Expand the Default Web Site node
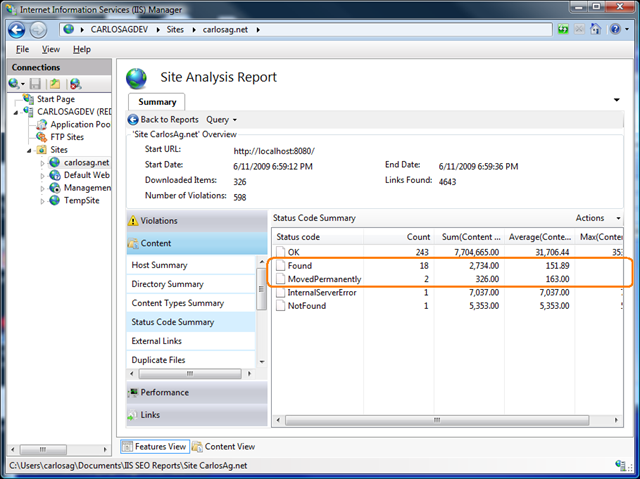 coord(42,176)
